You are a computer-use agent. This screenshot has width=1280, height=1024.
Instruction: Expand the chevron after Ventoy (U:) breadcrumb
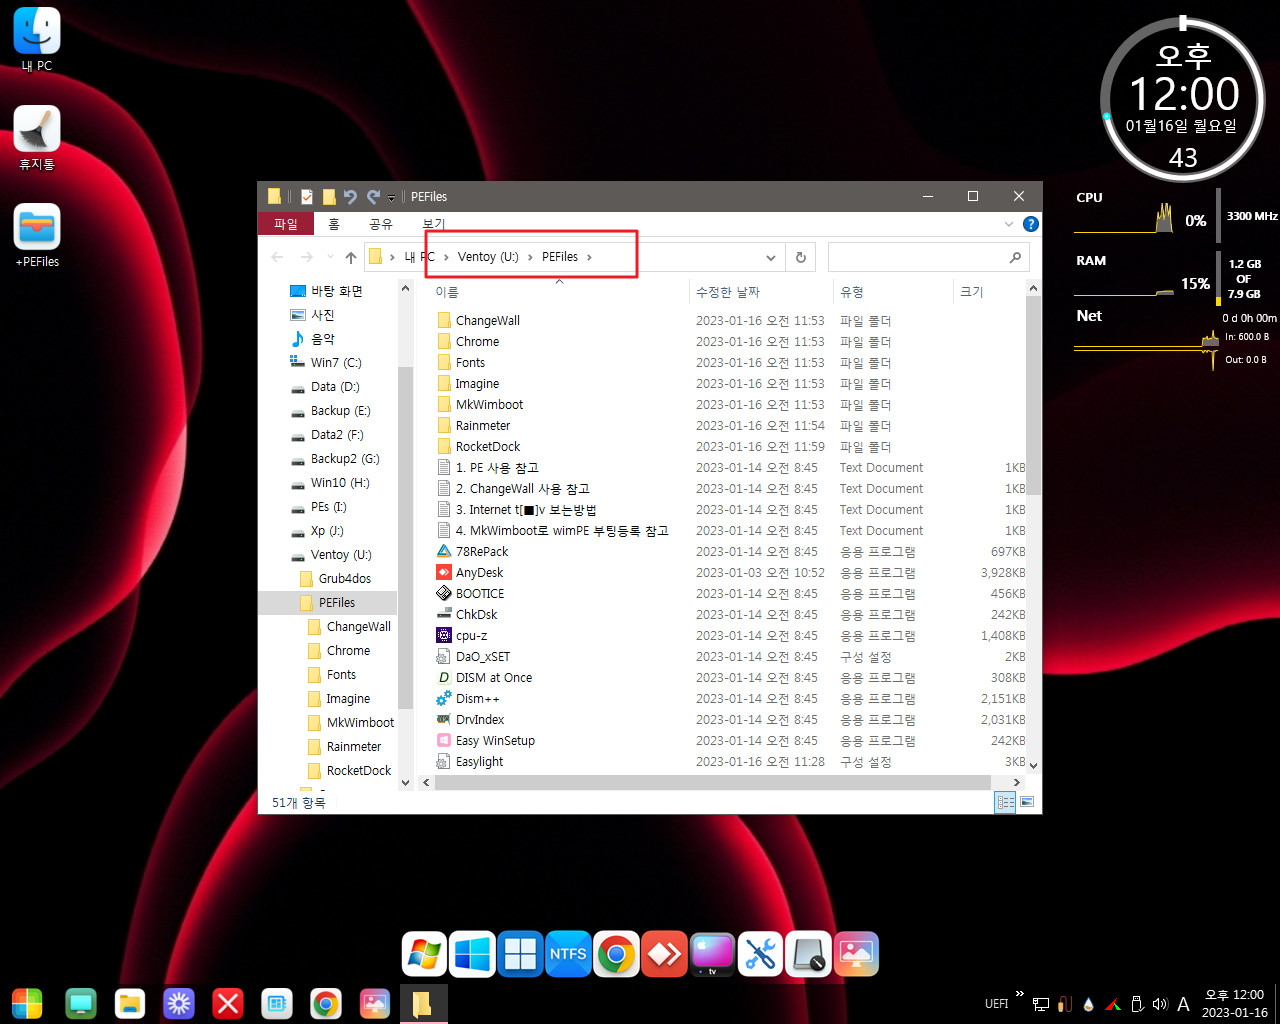(x=530, y=257)
